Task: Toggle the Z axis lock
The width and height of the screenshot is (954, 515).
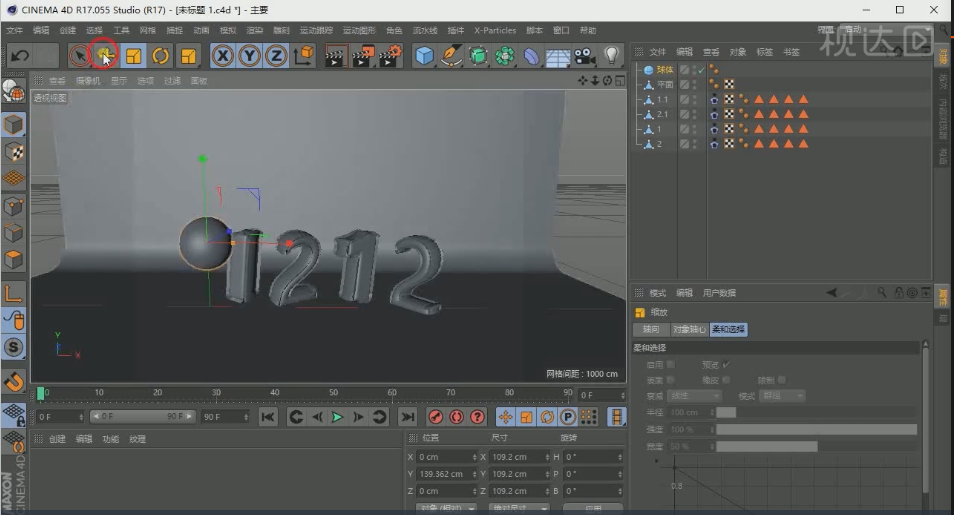Action: click(x=276, y=56)
